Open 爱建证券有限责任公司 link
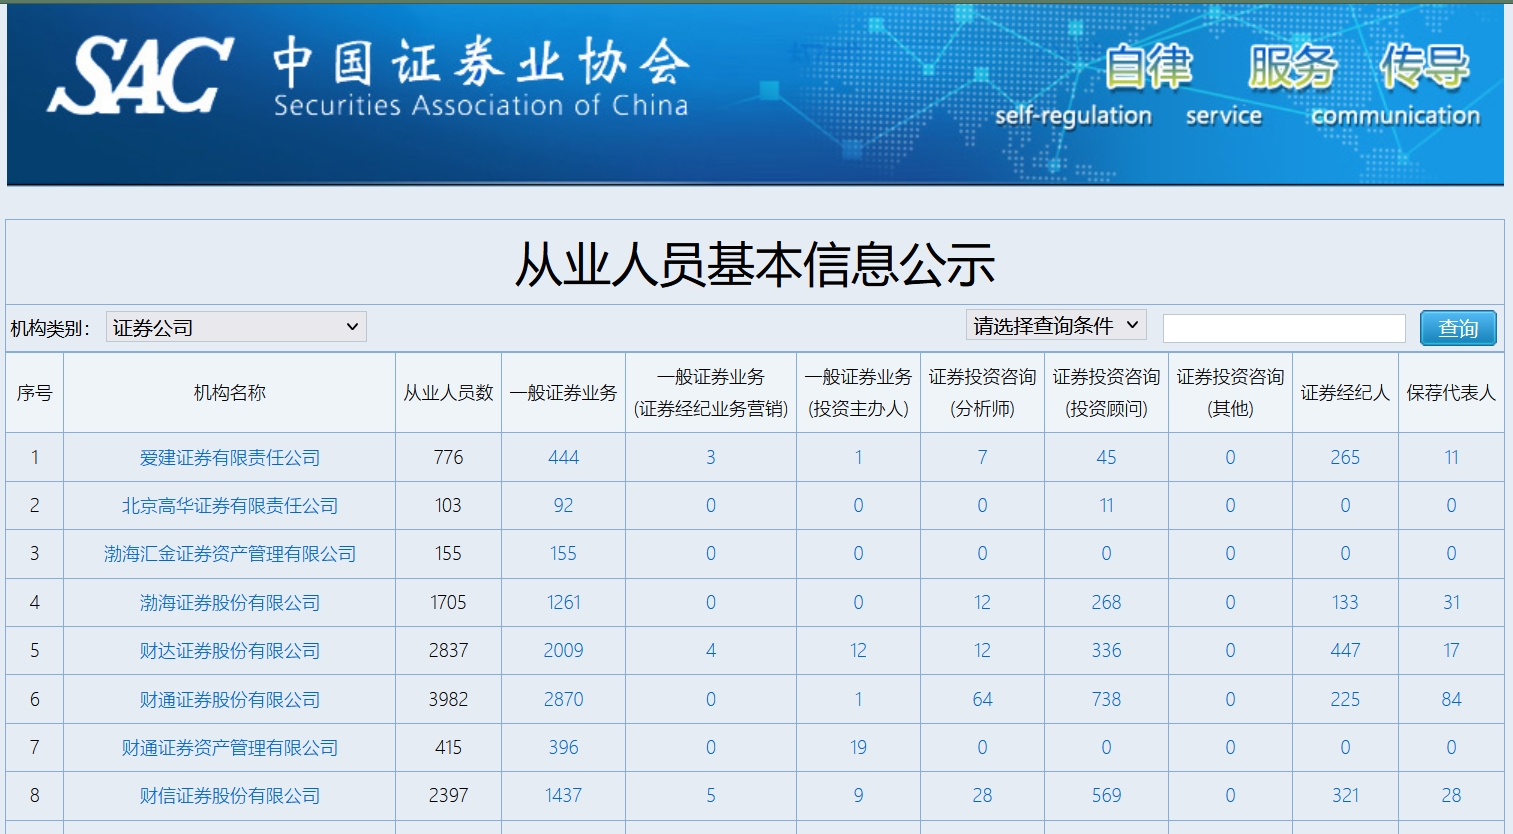The height and width of the screenshot is (834, 1513). (230, 458)
